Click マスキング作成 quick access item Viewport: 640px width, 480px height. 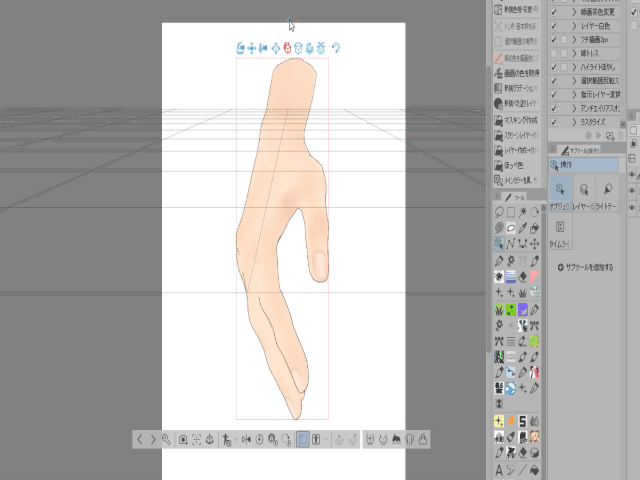(516, 120)
